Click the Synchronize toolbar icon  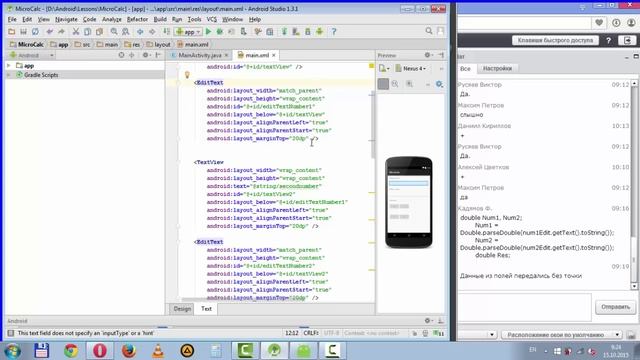35,31
